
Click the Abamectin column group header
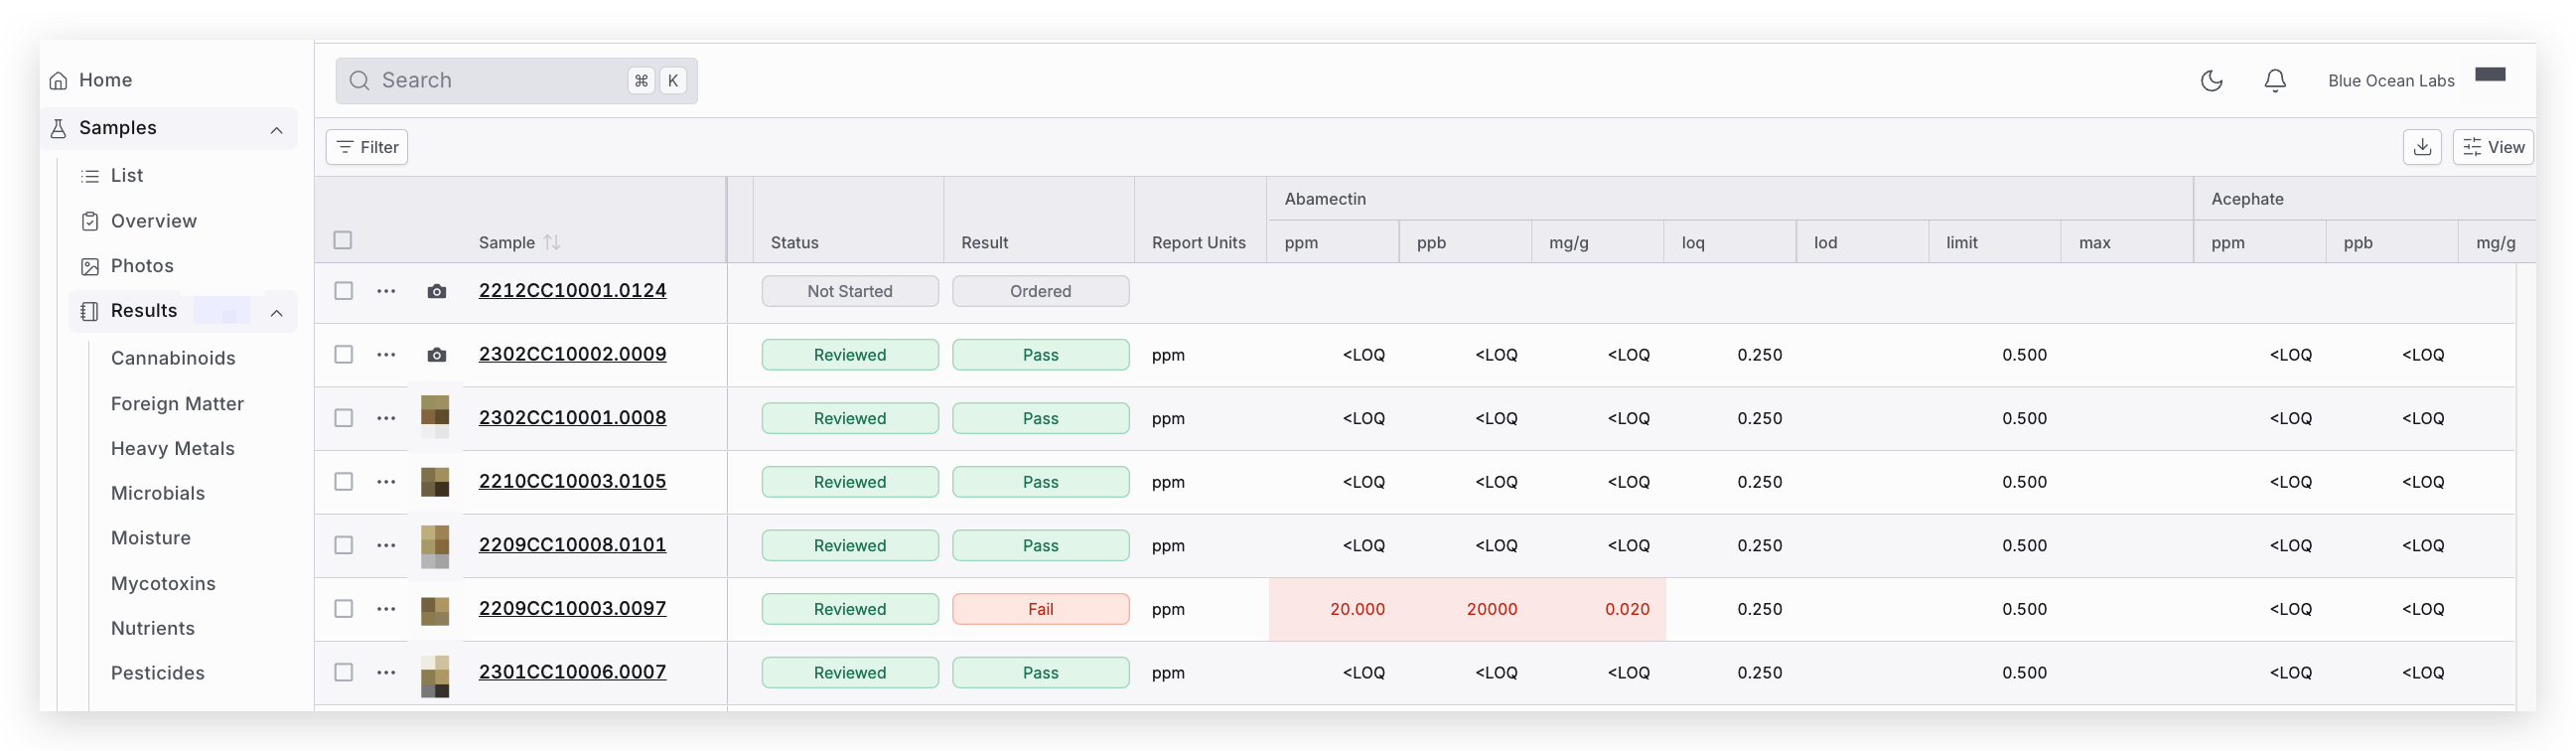1324,199
